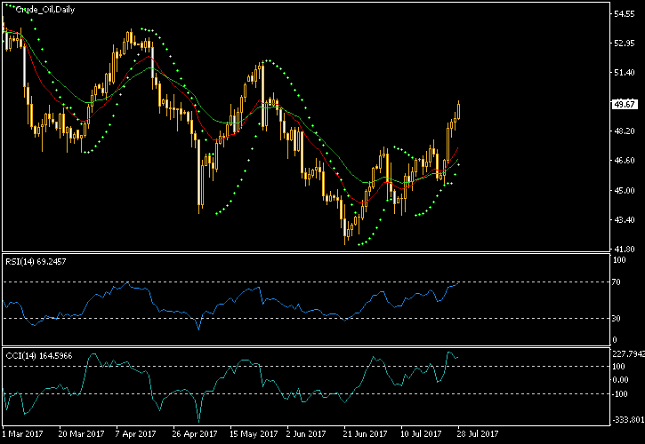Click CCI scale value 227.7942

(628, 354)
